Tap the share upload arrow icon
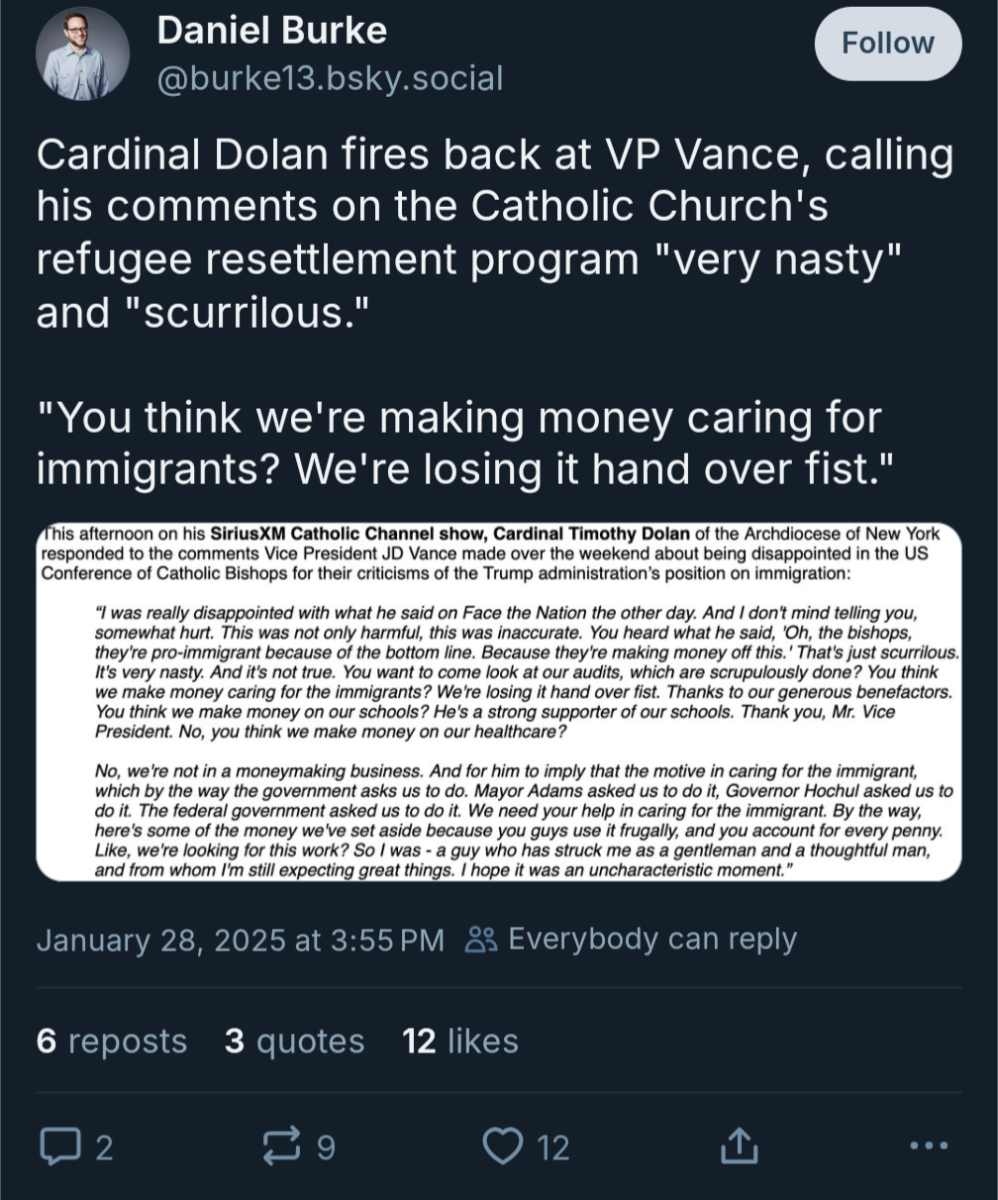Image resolution: width=998 pixels, height=1200 pixels. (x=735, y=1146)
